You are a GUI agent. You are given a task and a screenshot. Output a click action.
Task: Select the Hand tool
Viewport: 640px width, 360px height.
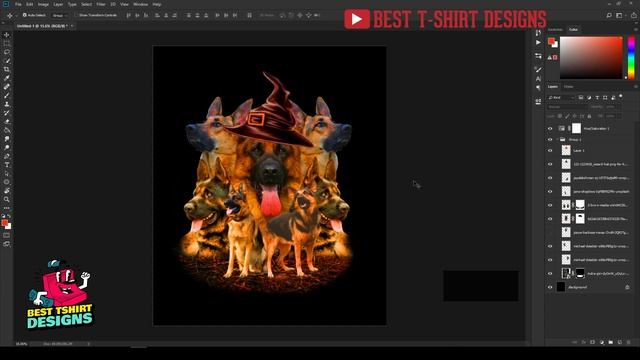pos(7,191)
